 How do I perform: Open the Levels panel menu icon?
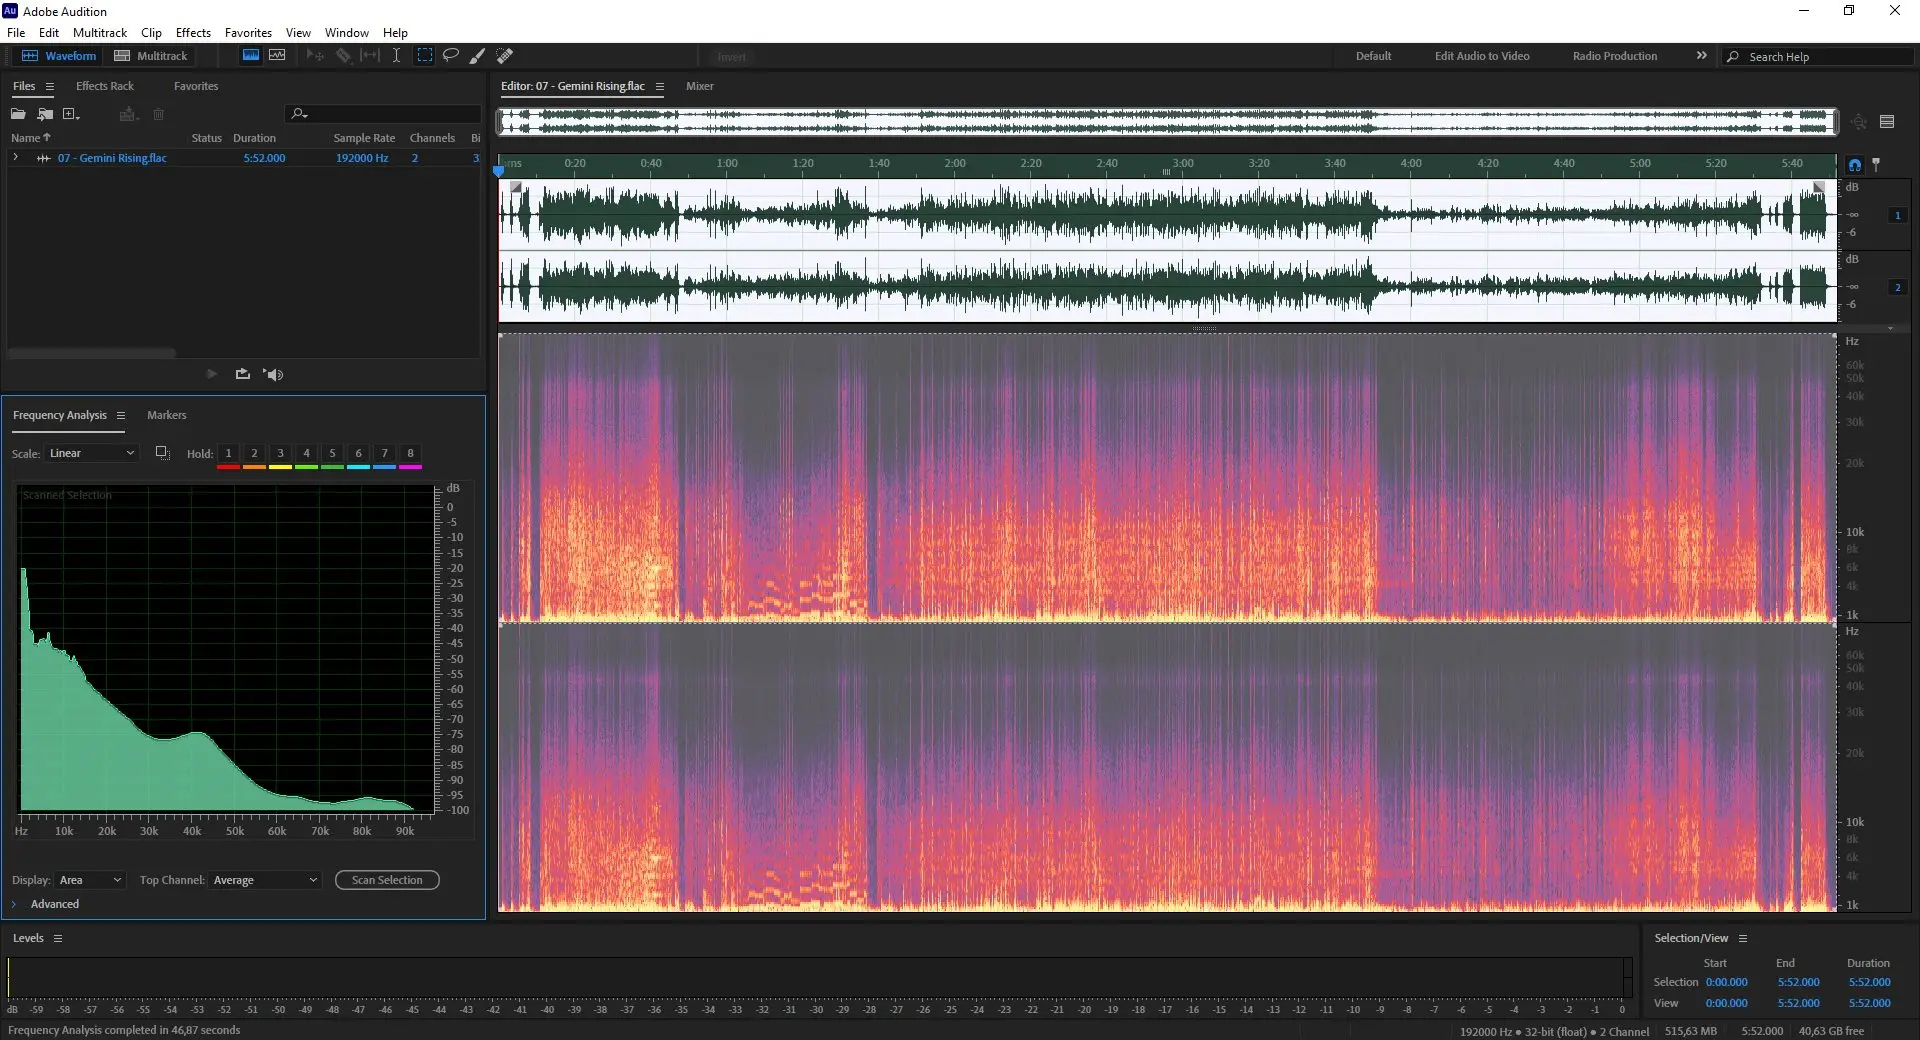point(58,938)
